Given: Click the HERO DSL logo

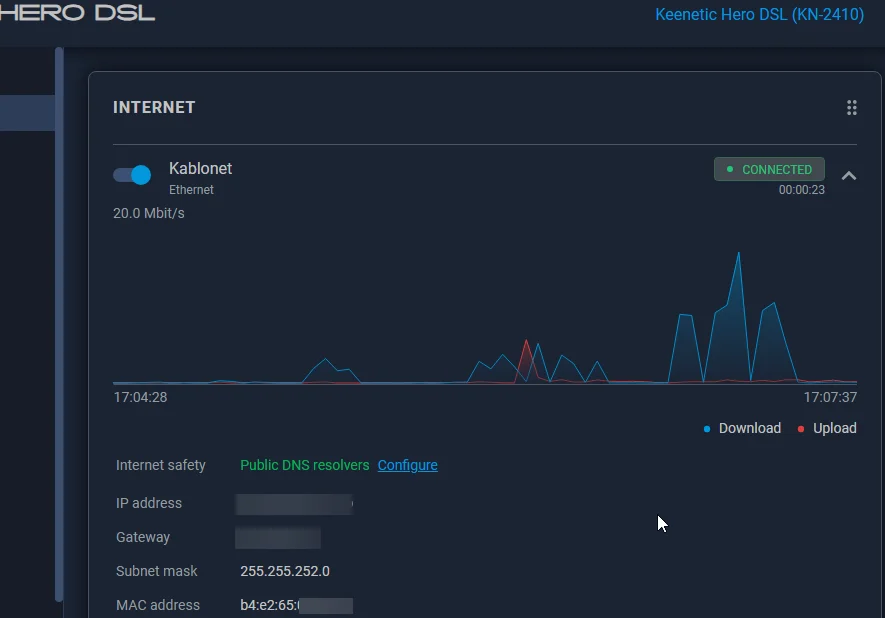Looking at the screenshot, I should [77, 12].
